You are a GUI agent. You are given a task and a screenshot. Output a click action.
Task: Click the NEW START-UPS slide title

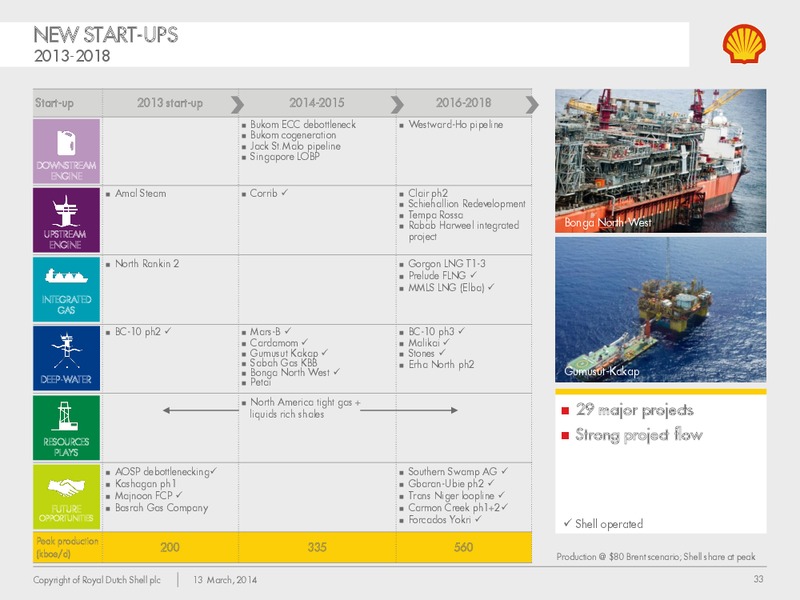point(106,35)
